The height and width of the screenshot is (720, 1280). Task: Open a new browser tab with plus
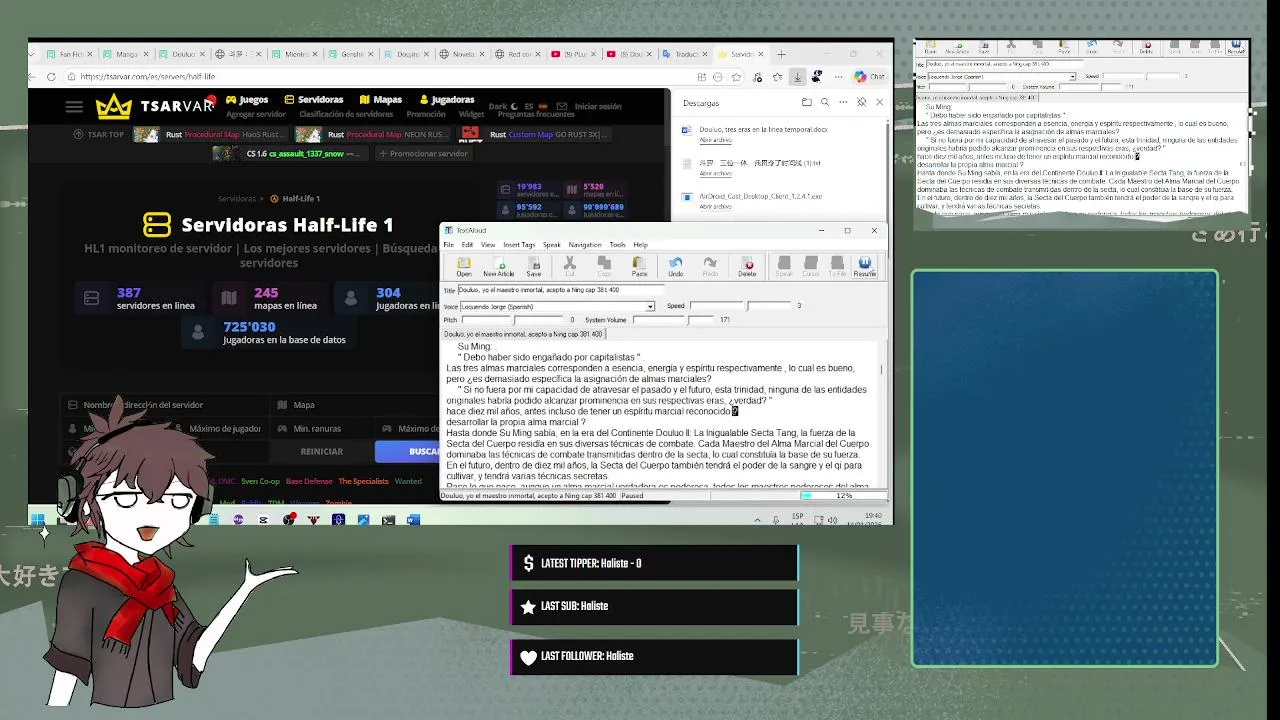(782, 54)
